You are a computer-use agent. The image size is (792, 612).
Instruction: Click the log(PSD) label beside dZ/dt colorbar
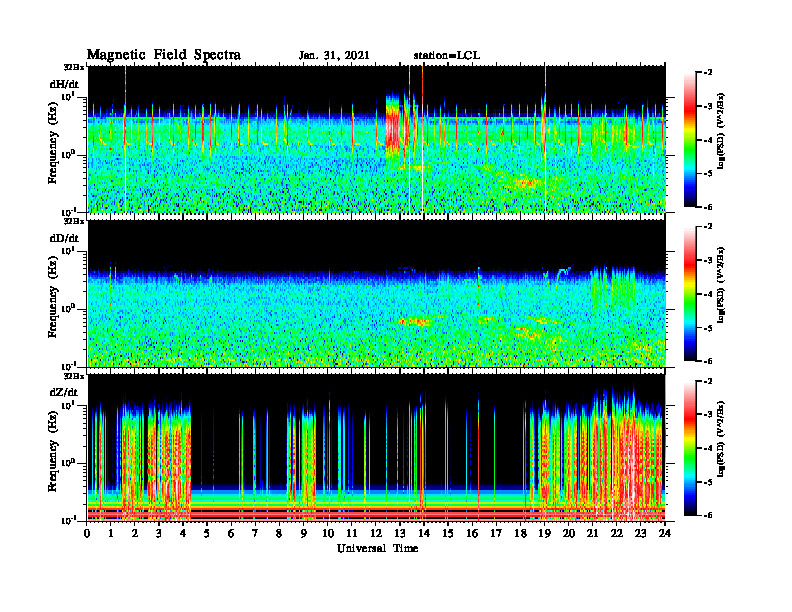click(x=721, y=439)
